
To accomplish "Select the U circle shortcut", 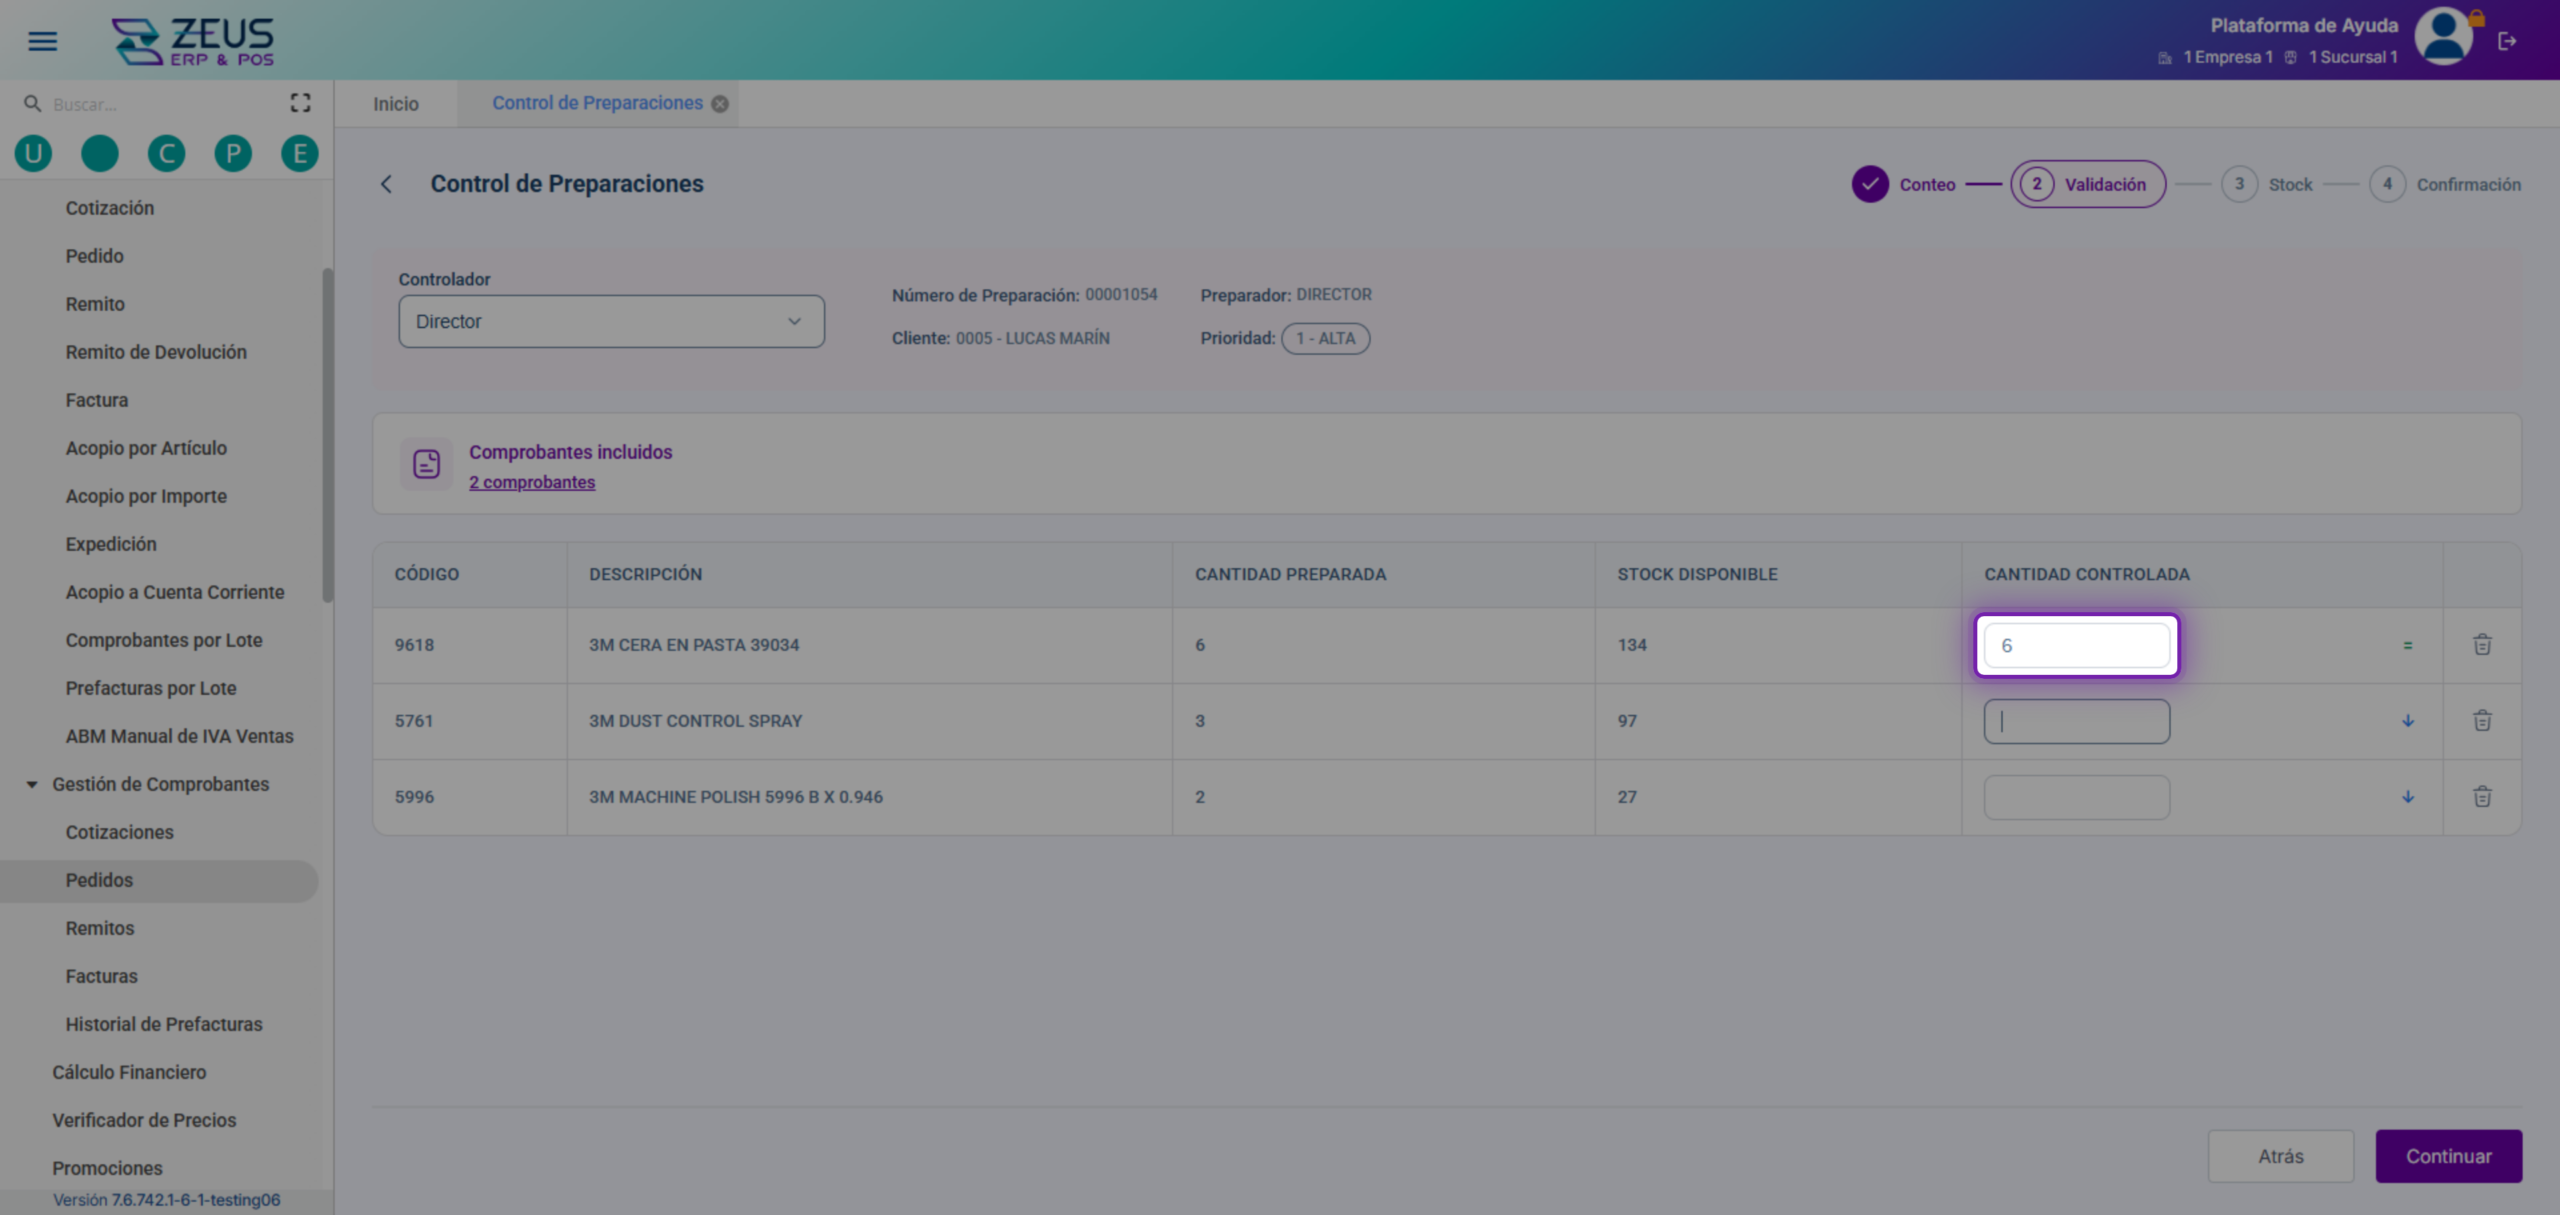I will [33, 153].
